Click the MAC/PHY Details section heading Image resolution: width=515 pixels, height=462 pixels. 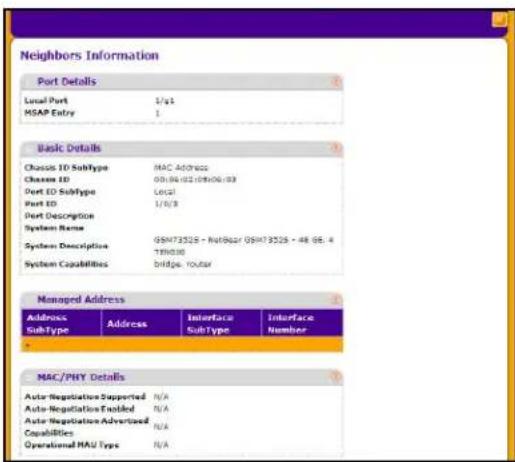click(81, 377)
